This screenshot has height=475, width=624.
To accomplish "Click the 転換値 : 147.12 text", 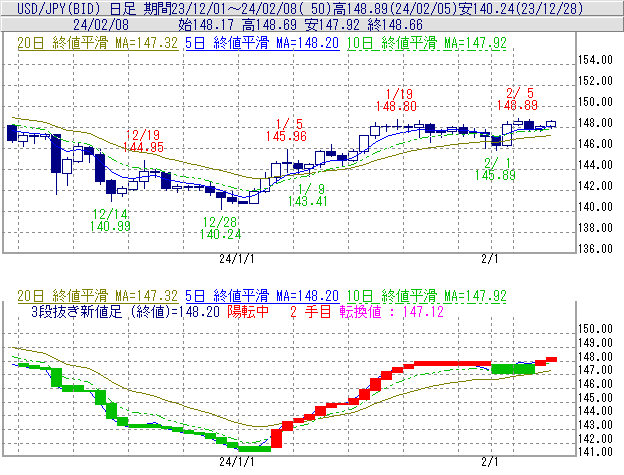I will tap(392, 311).
